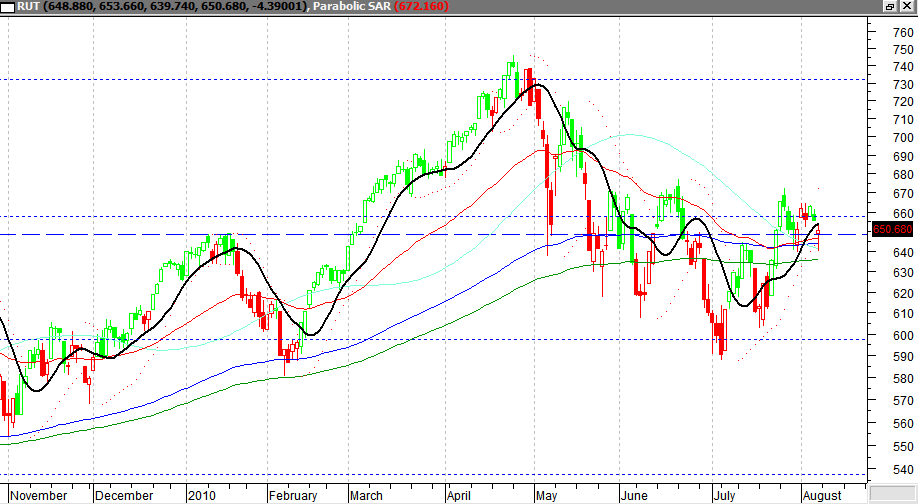The height and width of the screenshot is (504, 918).
Task: Click the 550 price axis label
Action: click(903, 447)
